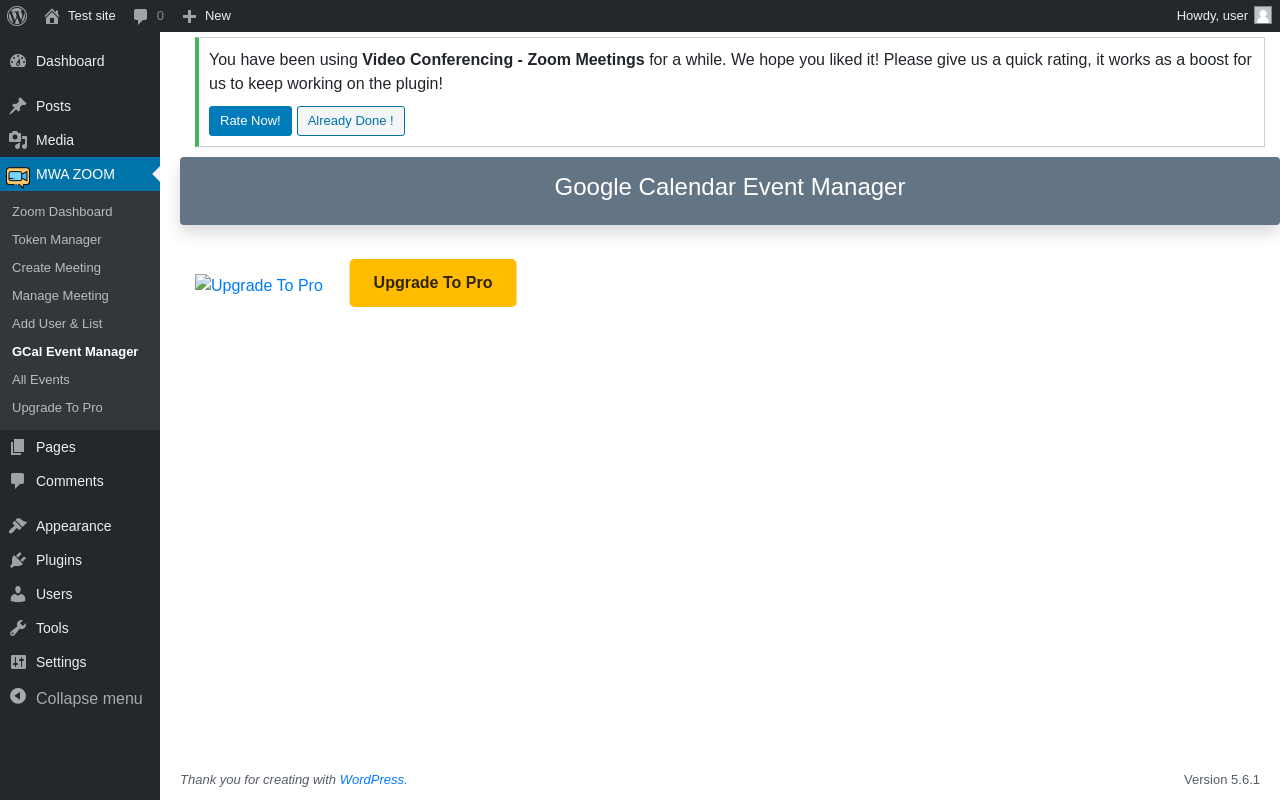Click the MWA ZOOM camera icon

(x=18, y=176)
